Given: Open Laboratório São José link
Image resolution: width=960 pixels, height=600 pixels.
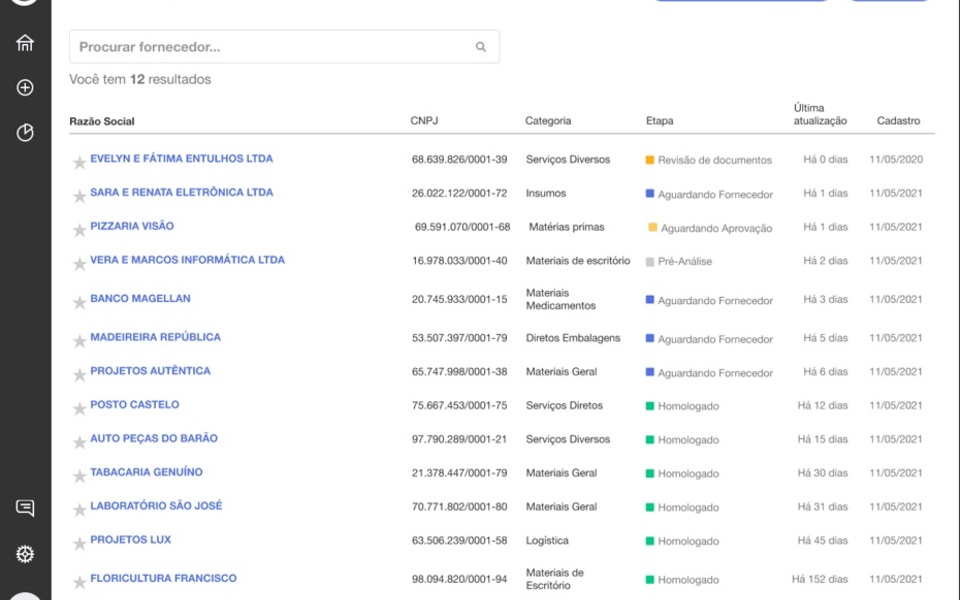Looking at the screenshot, I should point(156,505).
